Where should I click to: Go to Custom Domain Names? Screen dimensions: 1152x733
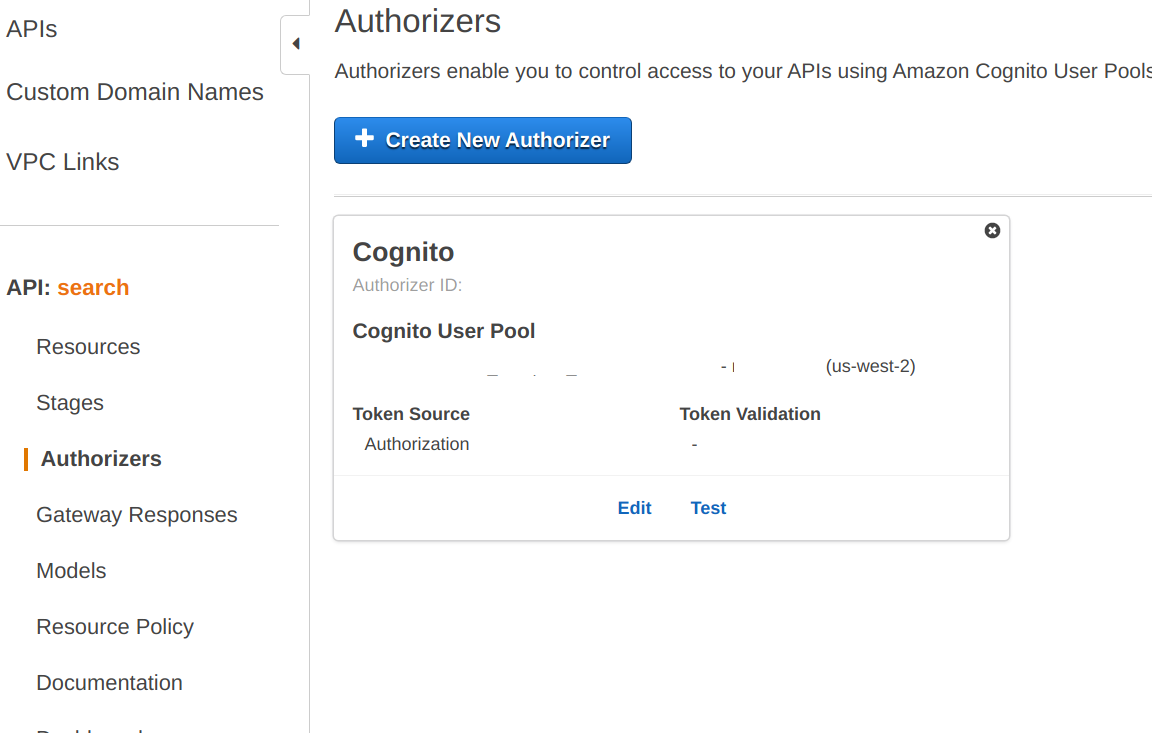tap(135, 92)
